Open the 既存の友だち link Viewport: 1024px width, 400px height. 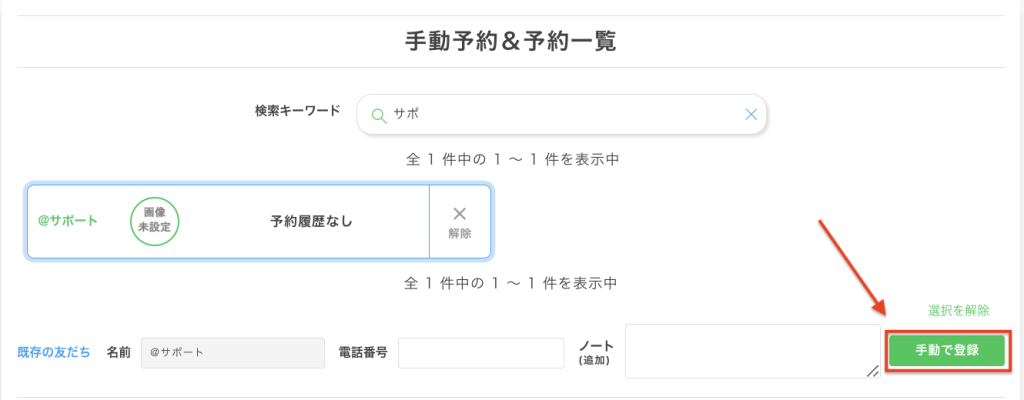pyautogui.click(x=54, y=352)
